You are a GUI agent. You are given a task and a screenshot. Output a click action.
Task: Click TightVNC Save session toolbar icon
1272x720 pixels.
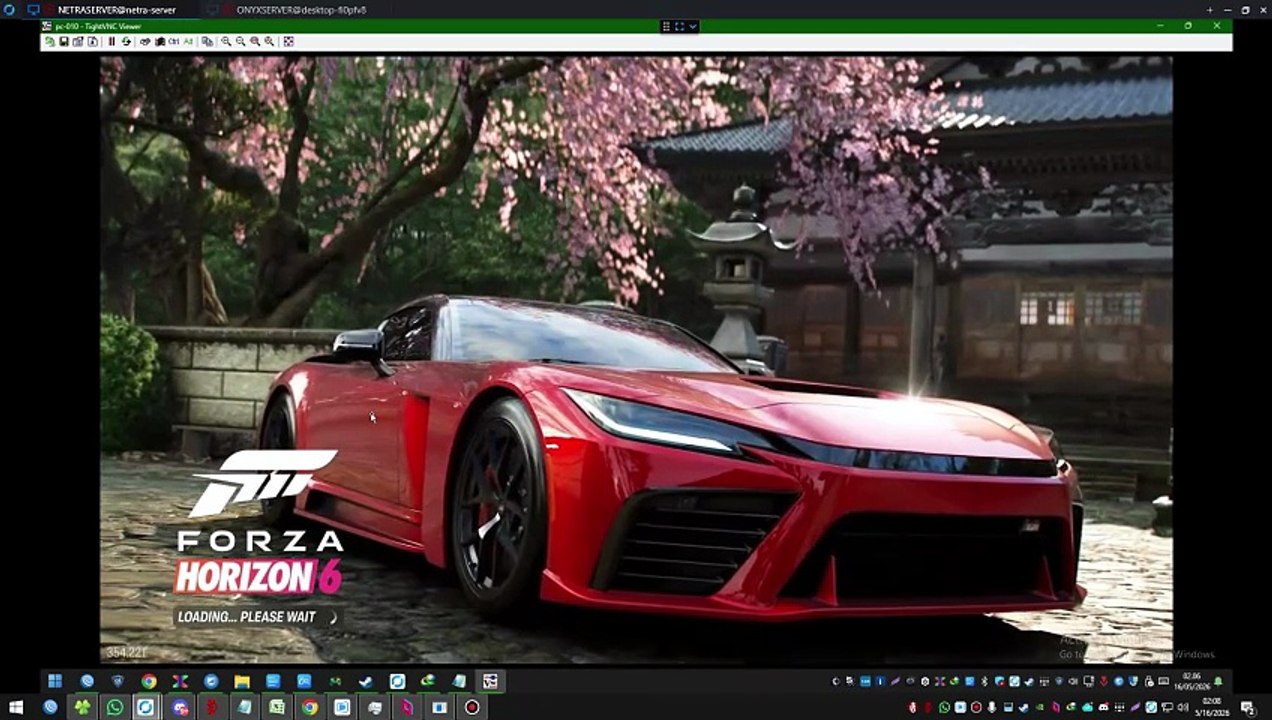point(64,42)
